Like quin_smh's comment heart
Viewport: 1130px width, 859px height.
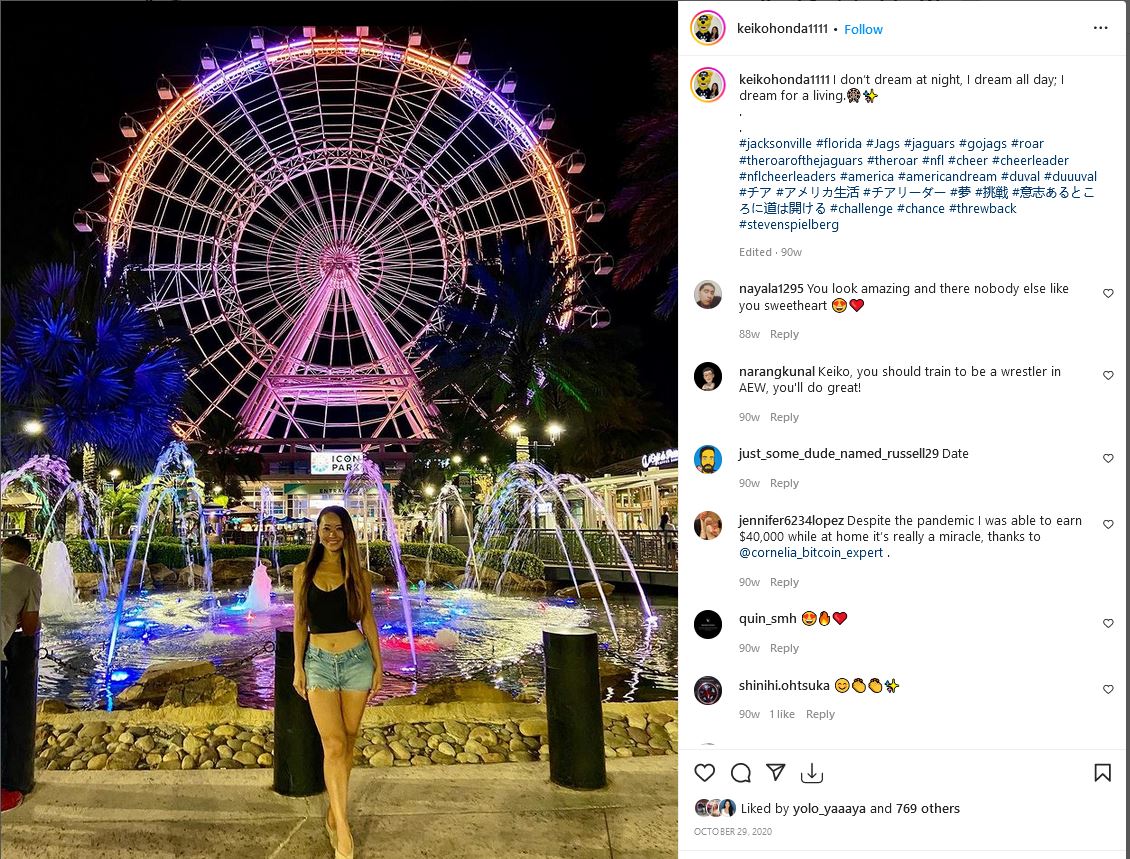coord(1108,623)
